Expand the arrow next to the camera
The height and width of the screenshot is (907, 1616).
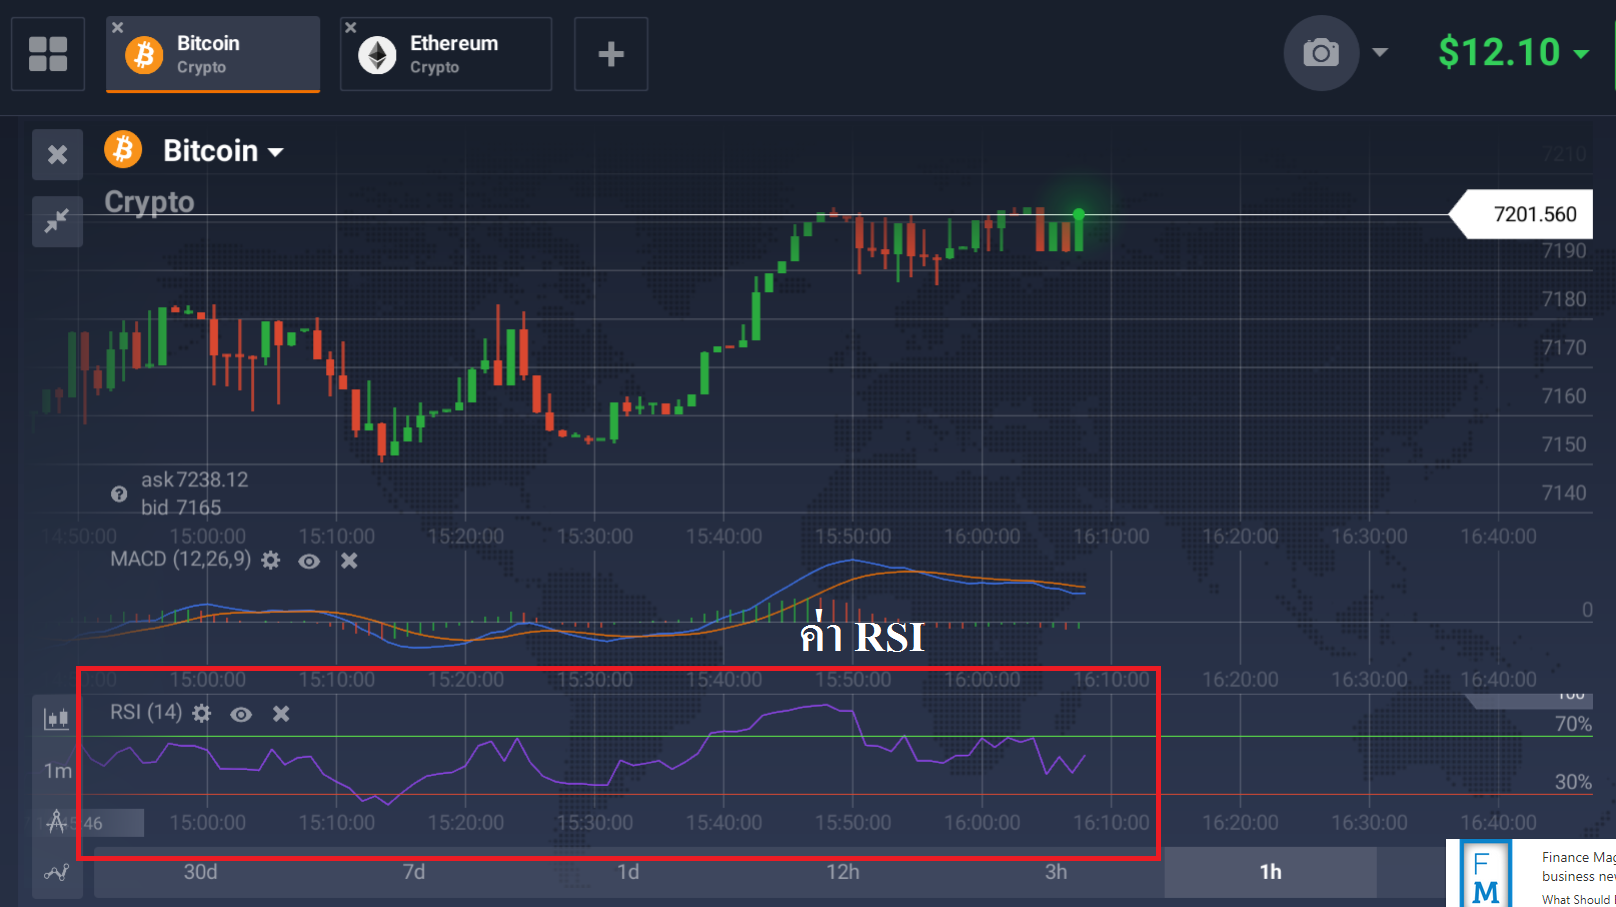[x=1380, y=52]
